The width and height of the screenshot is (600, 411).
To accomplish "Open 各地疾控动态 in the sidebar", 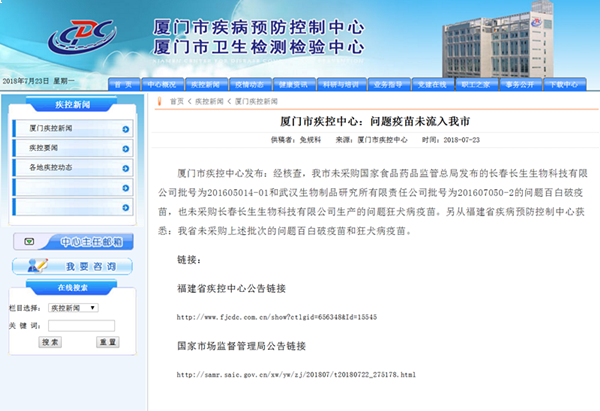I will [x=73, y=168].
